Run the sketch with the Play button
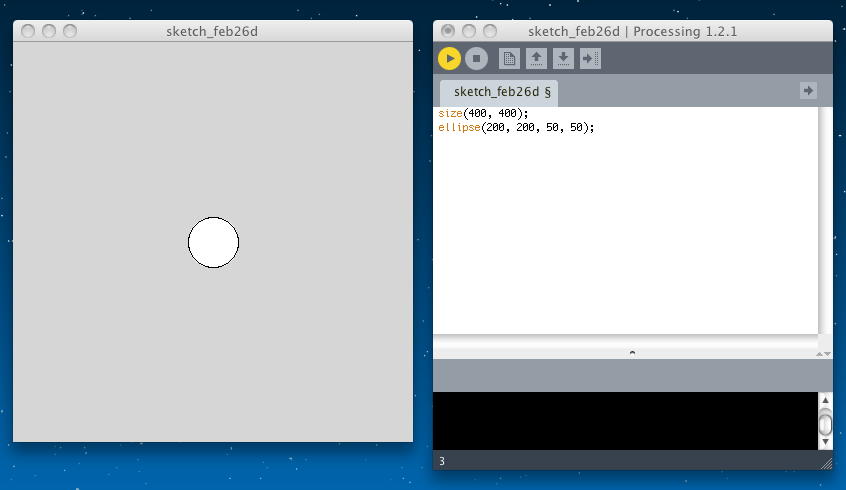 [449, 58]
